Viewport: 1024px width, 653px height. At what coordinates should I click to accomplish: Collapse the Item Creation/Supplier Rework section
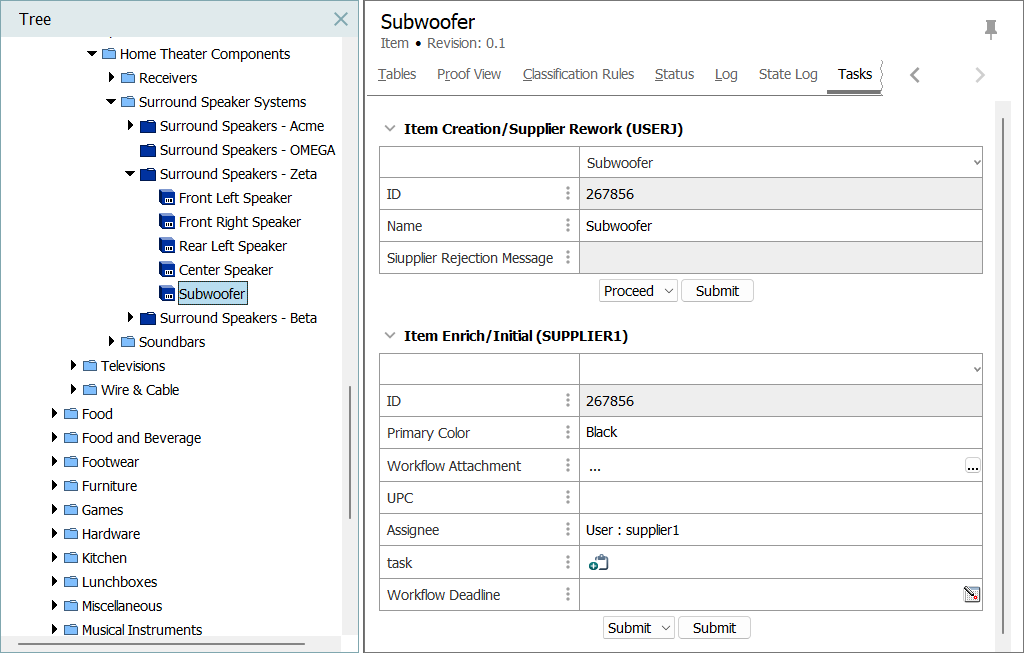click(388, 129)
